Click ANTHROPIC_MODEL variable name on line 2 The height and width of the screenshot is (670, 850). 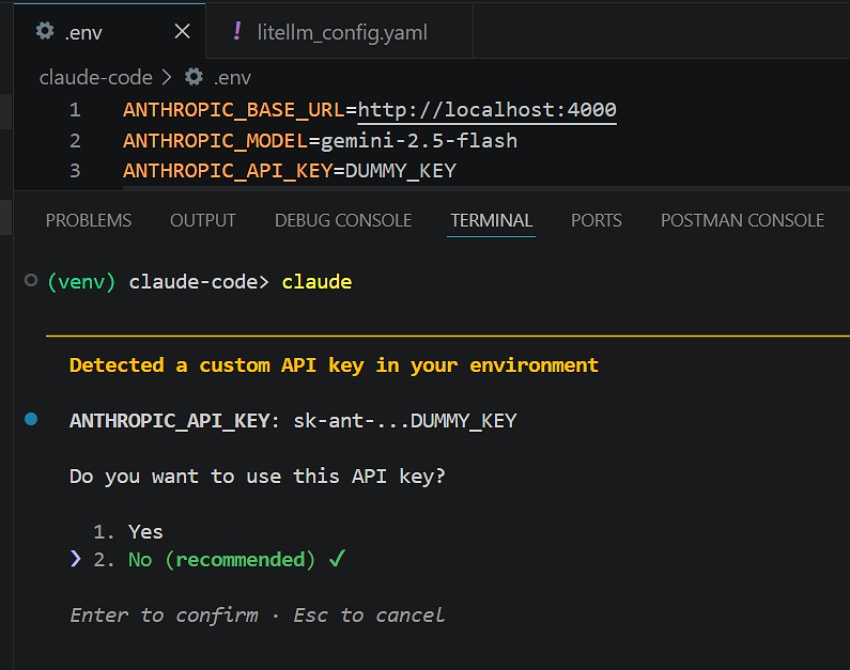[x=215, y=141]
